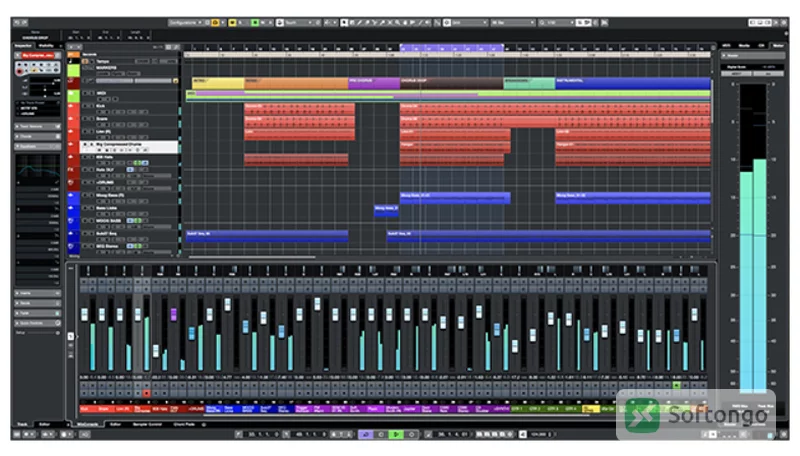Click the record button in transport bar

click(411, 435)
